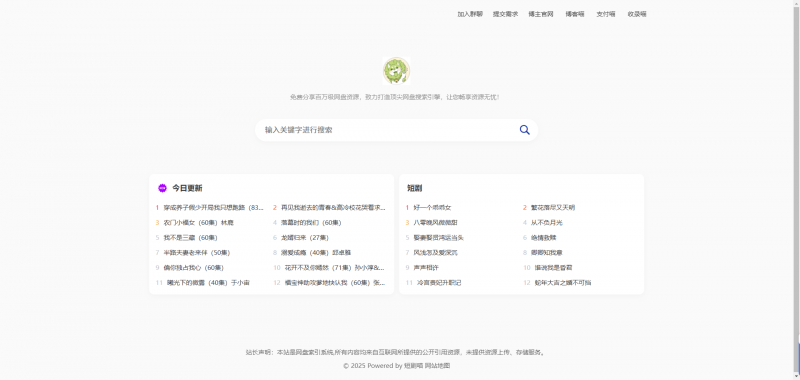
Task: Open 落幕时的我们 (60集) entry
Action: tap(311, 223)
